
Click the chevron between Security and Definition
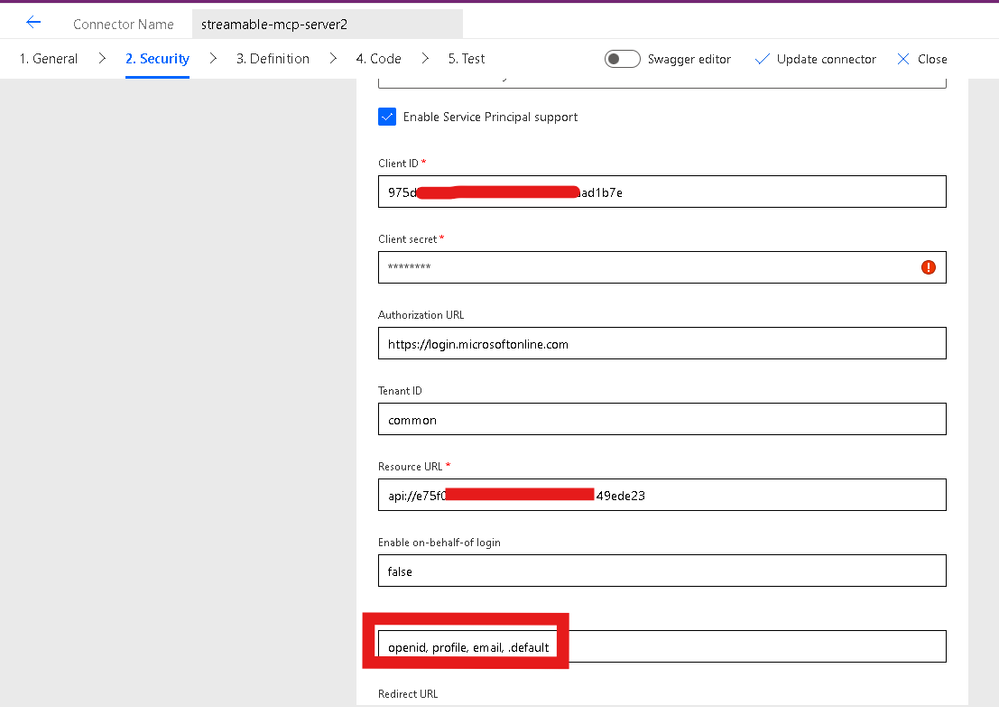pos(213,59)
